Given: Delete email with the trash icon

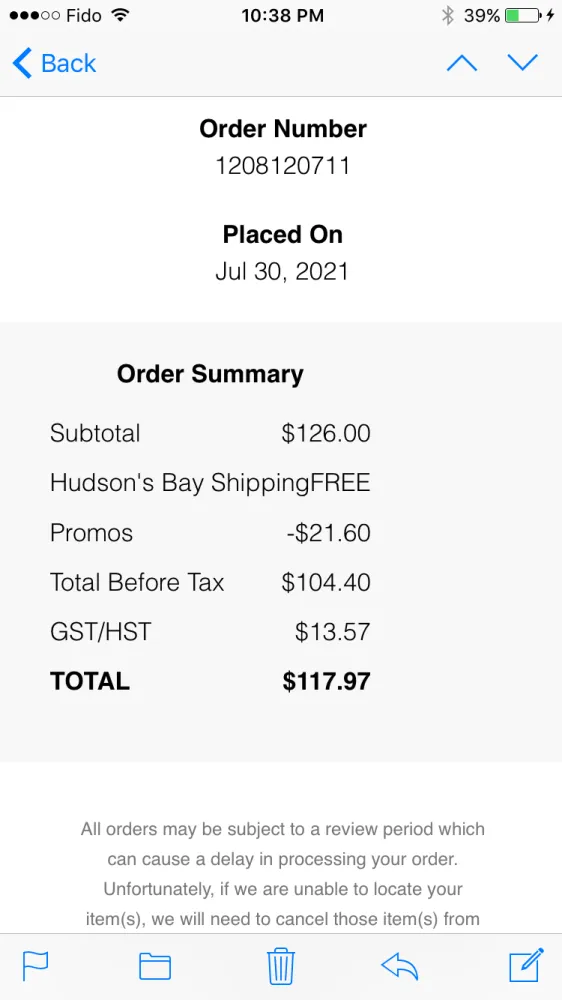Looking at the screenshot, I should coord(281,966).
